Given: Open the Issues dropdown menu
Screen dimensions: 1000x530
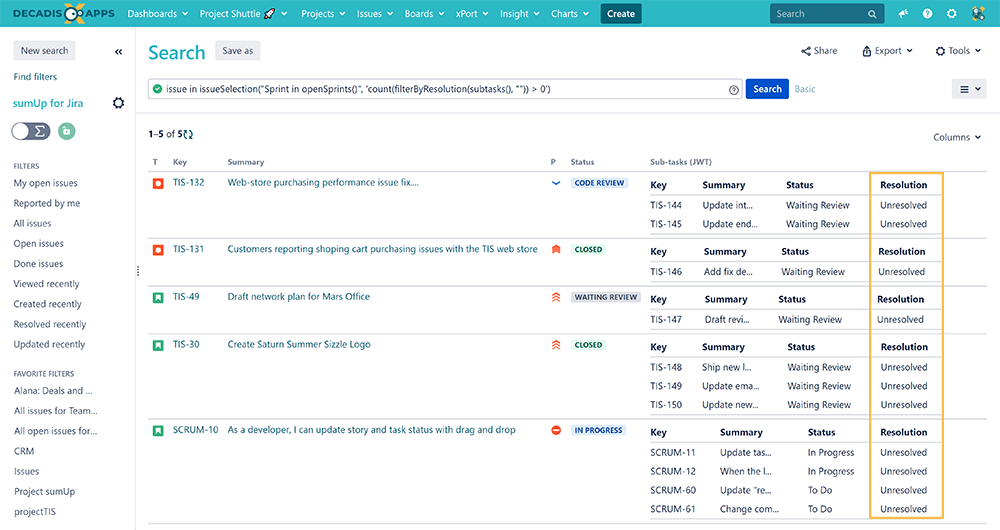Looking at the screenshot, I should coord(374,13).
